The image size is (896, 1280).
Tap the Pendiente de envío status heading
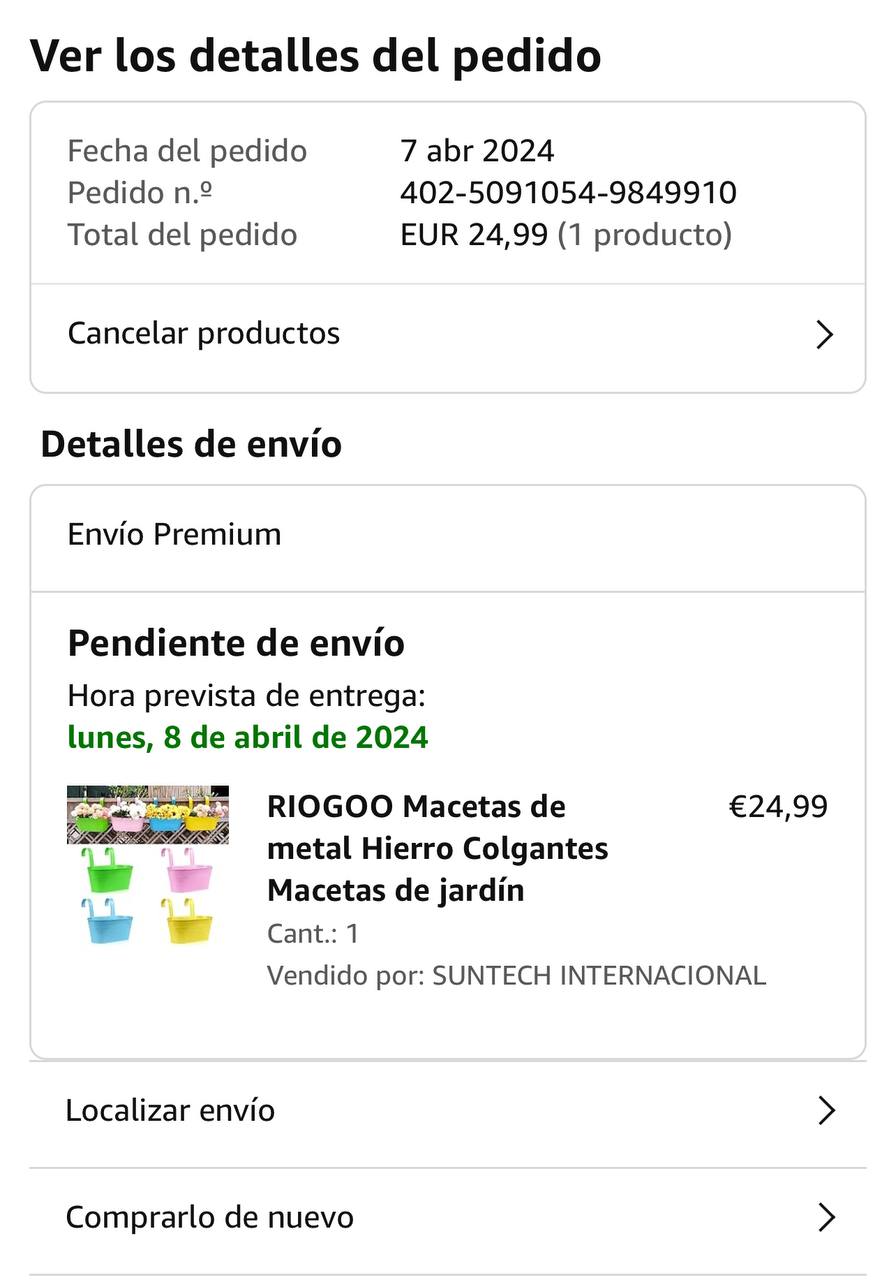tap(236, 643)
